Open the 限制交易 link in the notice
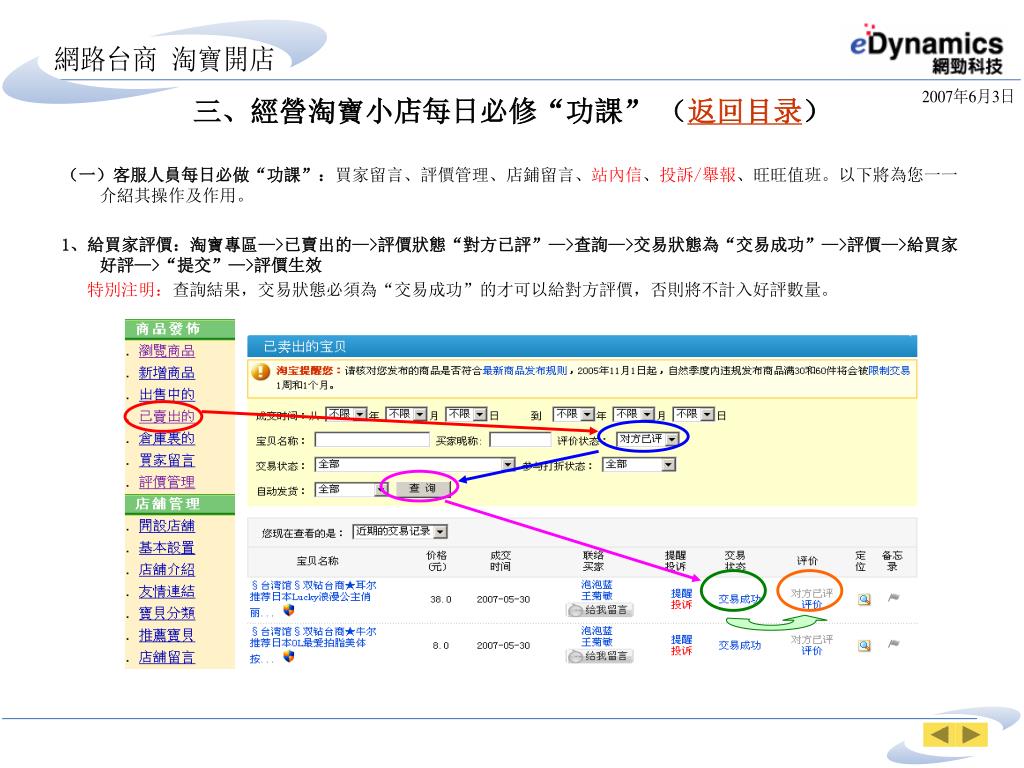Viewport: 1024px width, 768px height. point(889,370)
